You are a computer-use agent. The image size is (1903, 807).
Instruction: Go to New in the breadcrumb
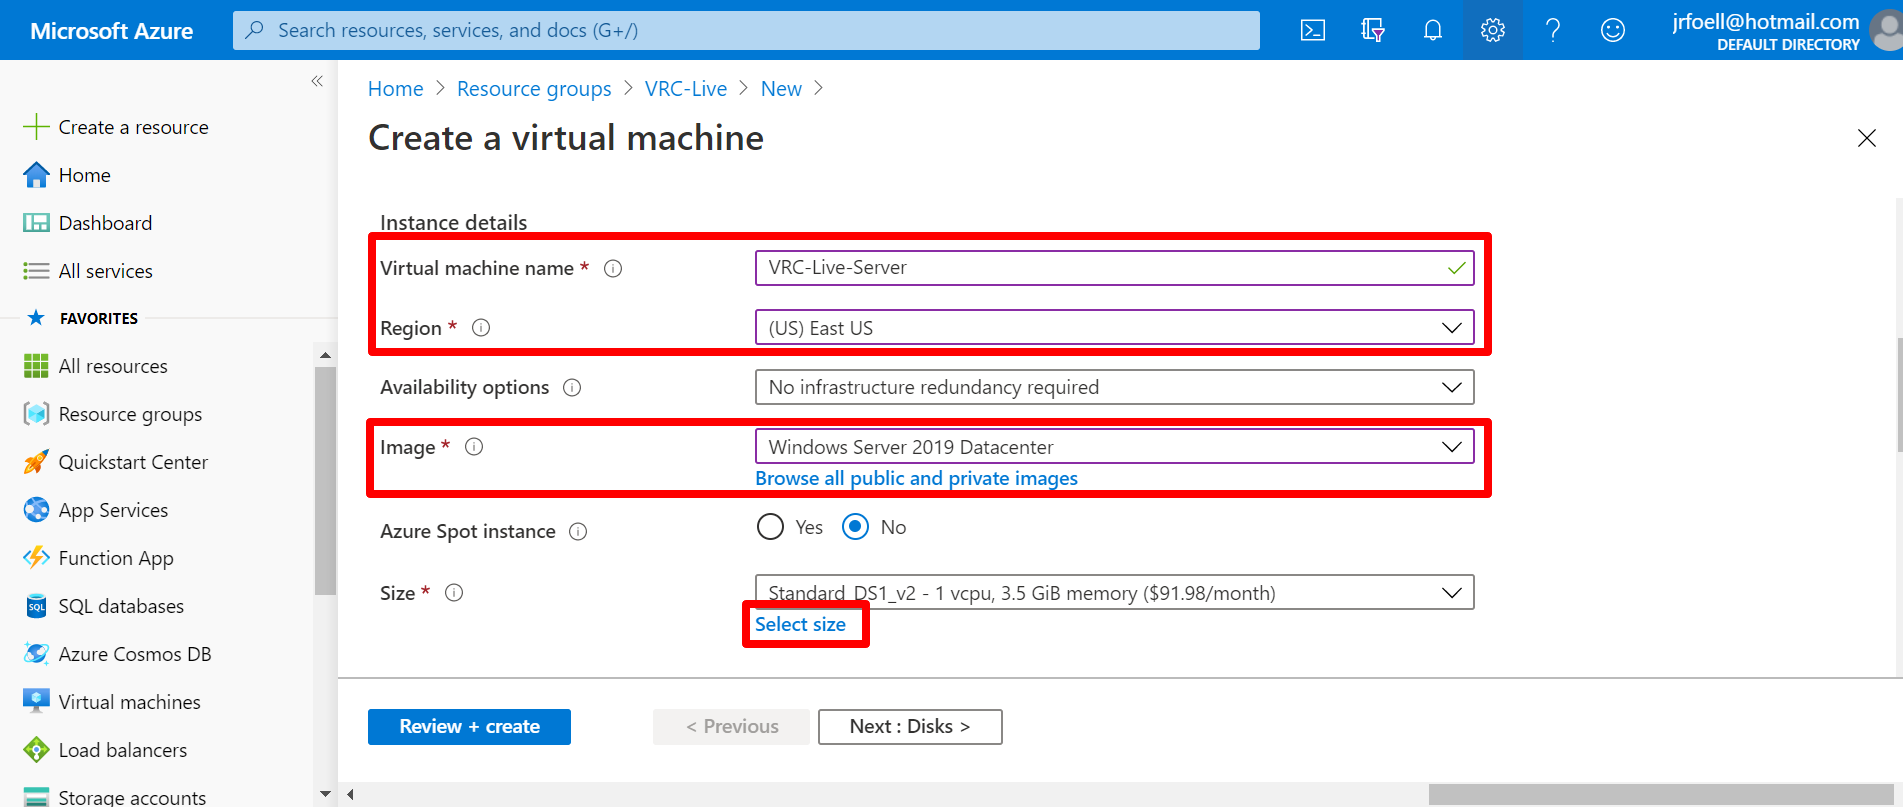coord(781,89)
